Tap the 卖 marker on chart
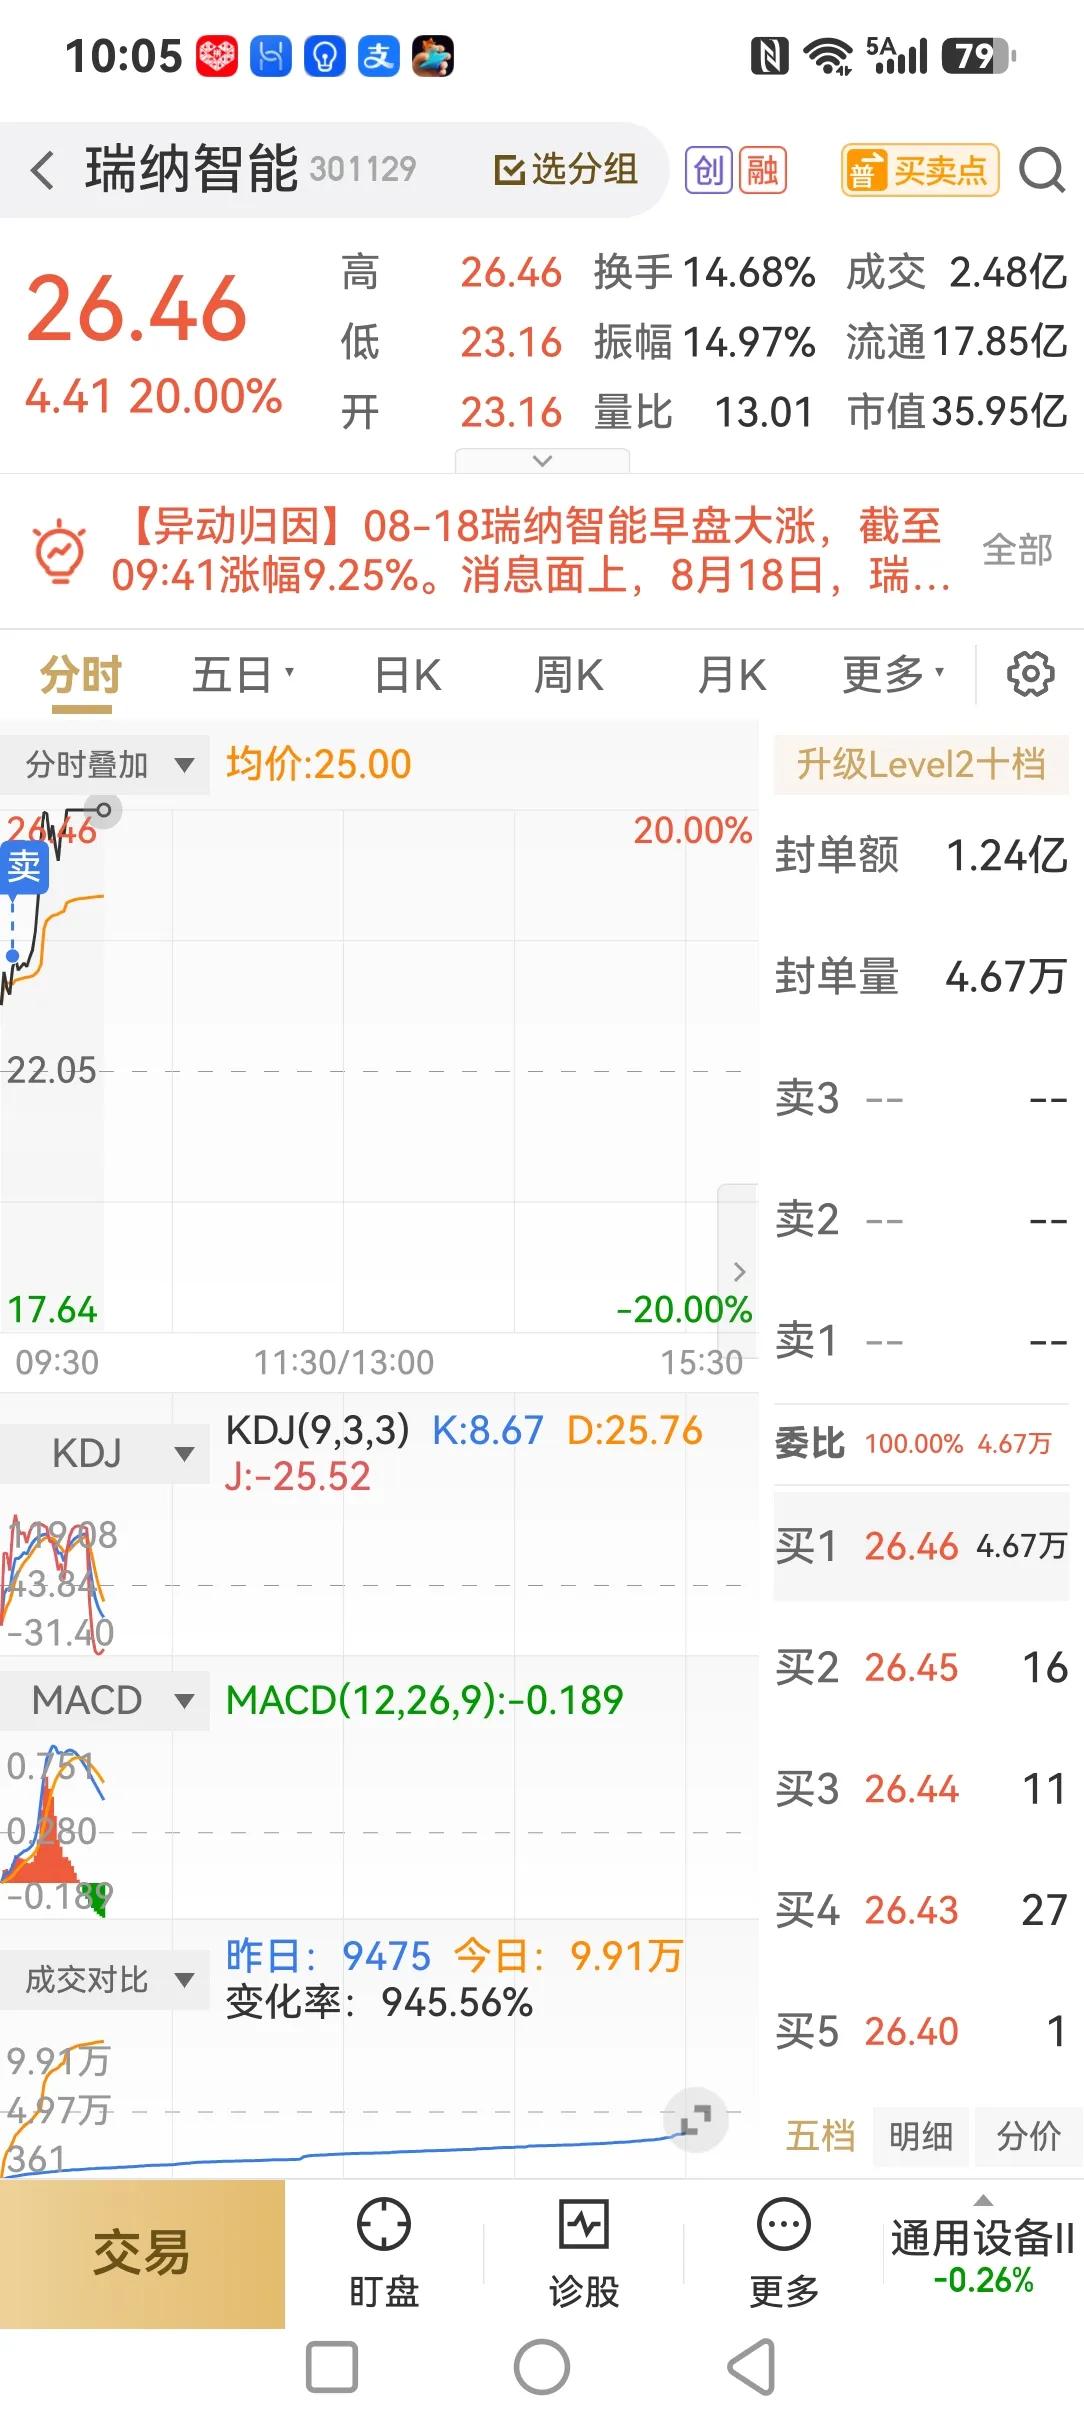This screenshot has height=2412, width=1084. 23,866
